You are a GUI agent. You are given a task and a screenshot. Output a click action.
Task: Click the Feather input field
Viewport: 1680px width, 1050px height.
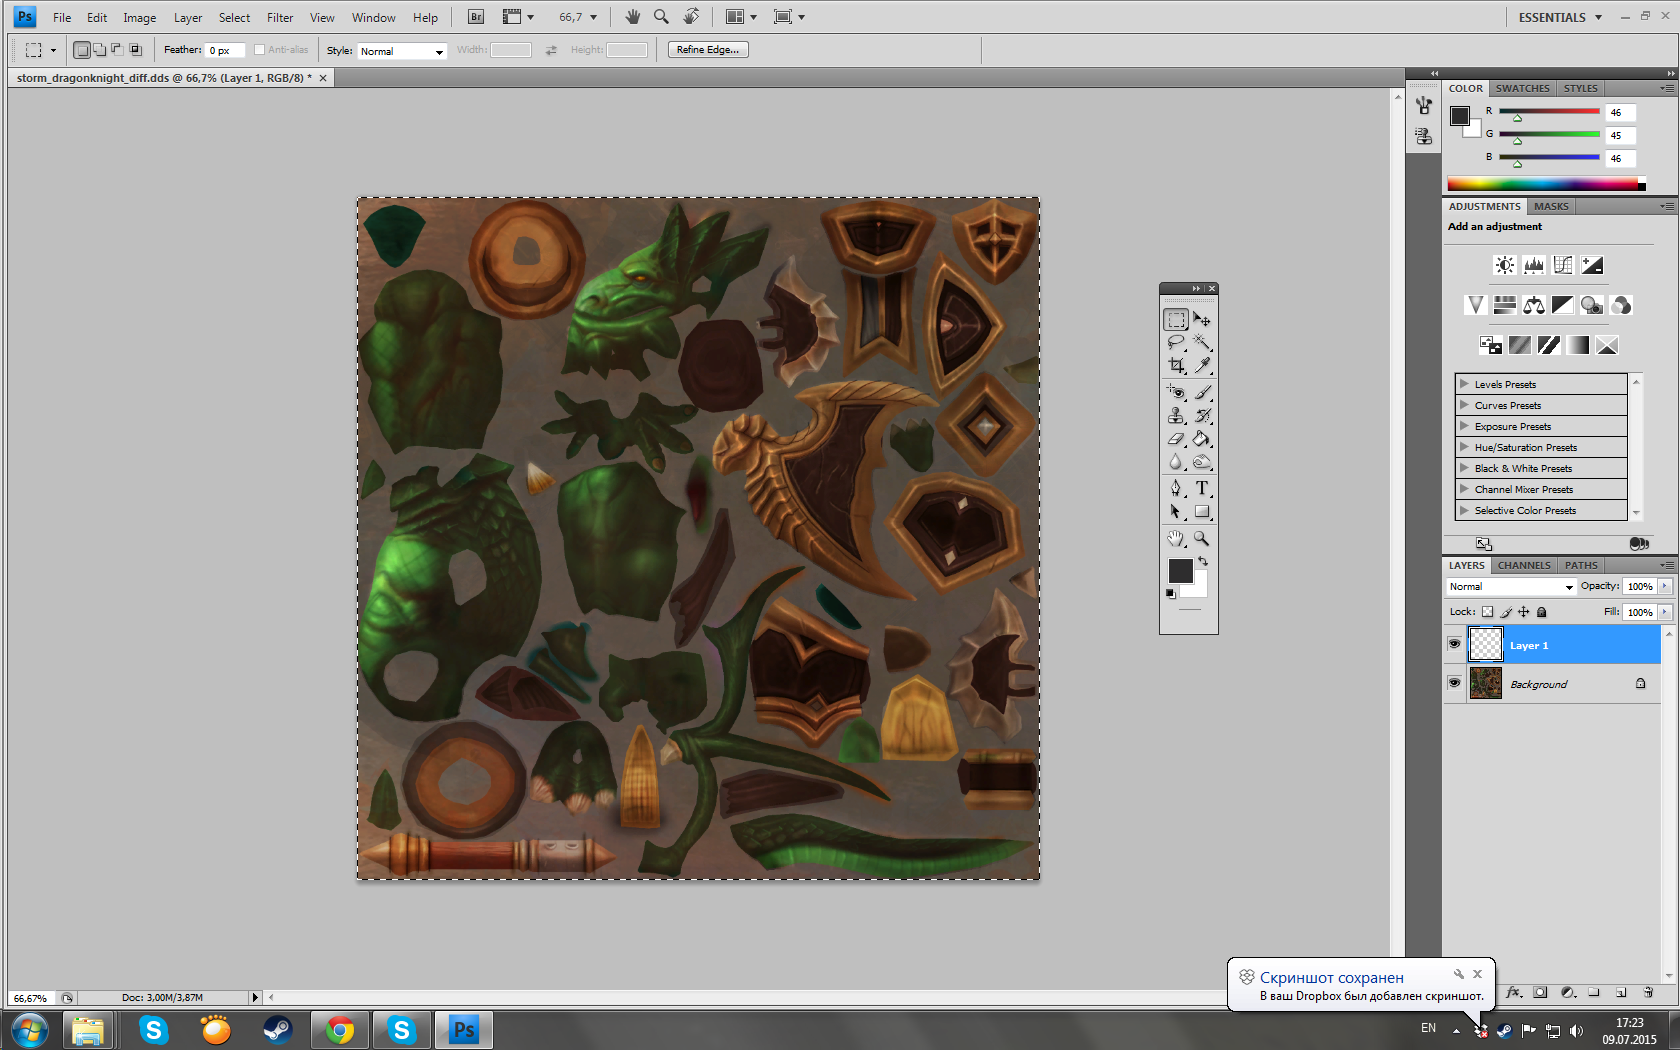click(224, 51)
